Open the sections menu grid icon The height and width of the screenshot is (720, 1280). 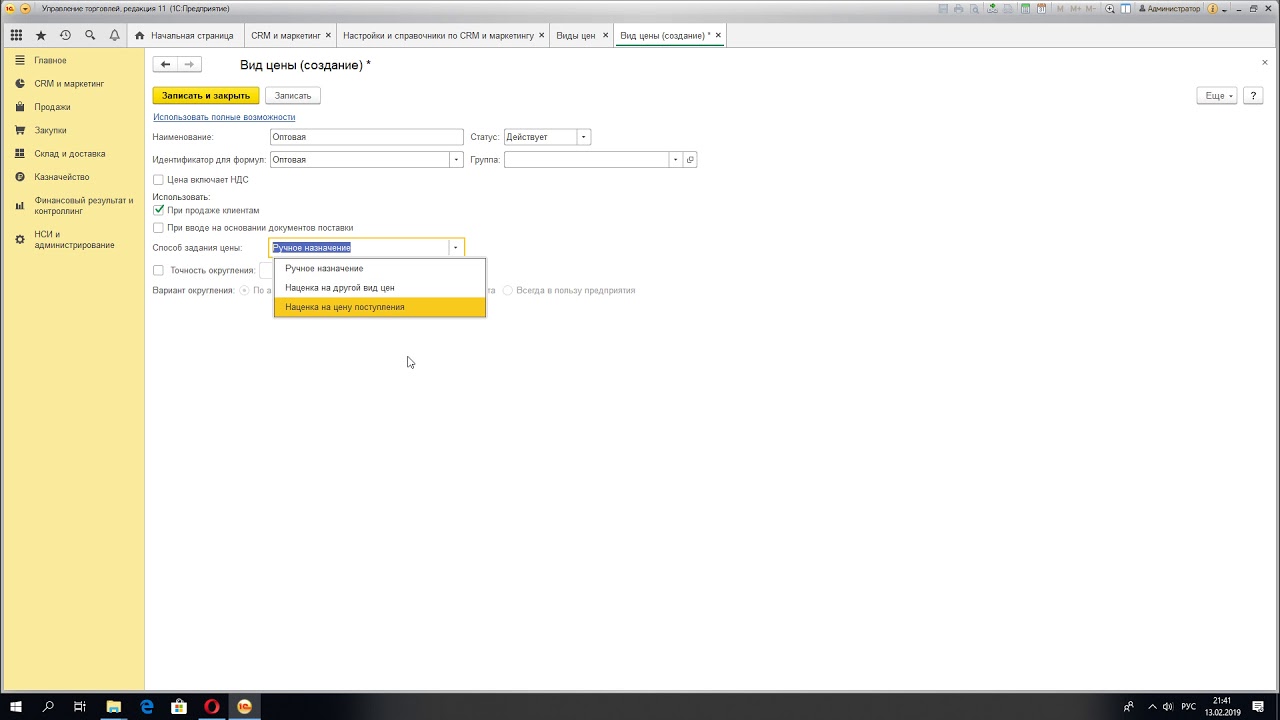[17, 35]
